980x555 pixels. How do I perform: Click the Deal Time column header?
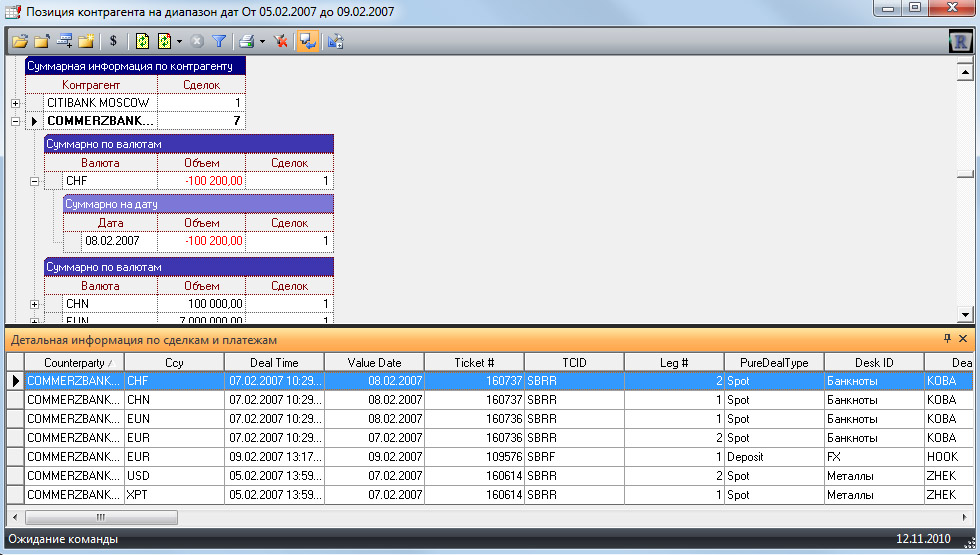click(x=274, y=362)
